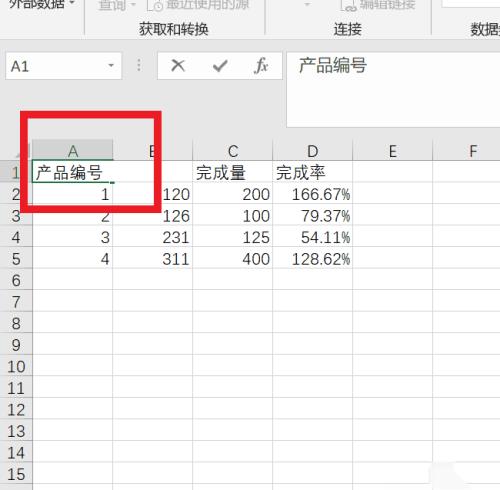Select column C header

coord(233,151)
